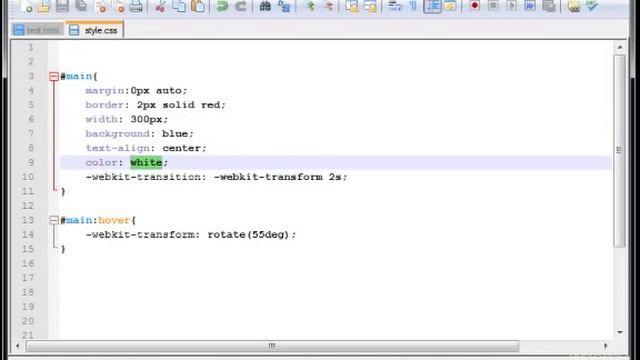Click 'background: blue;' text

coord(139,134)
